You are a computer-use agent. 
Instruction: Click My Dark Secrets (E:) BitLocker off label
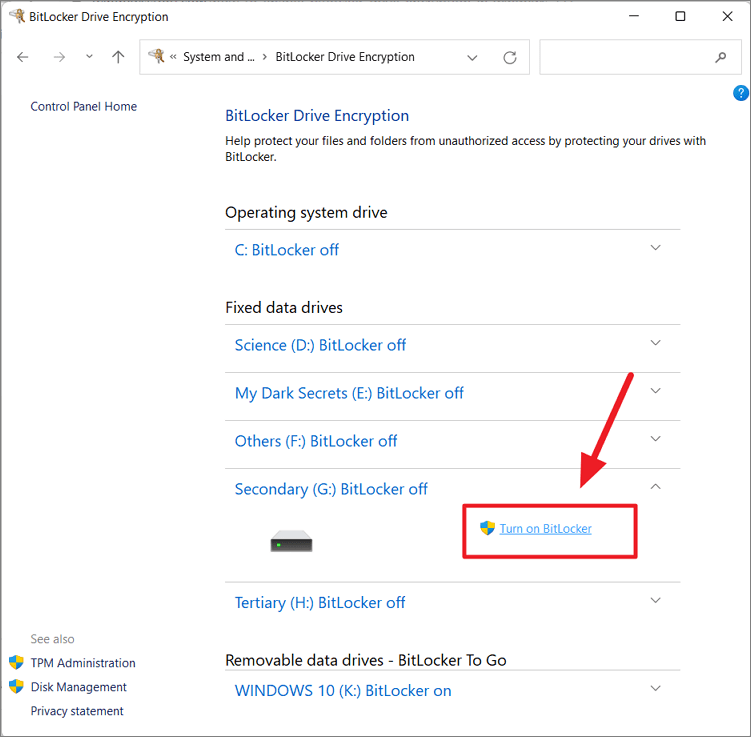pyautogui.click(x=349, y=393)
